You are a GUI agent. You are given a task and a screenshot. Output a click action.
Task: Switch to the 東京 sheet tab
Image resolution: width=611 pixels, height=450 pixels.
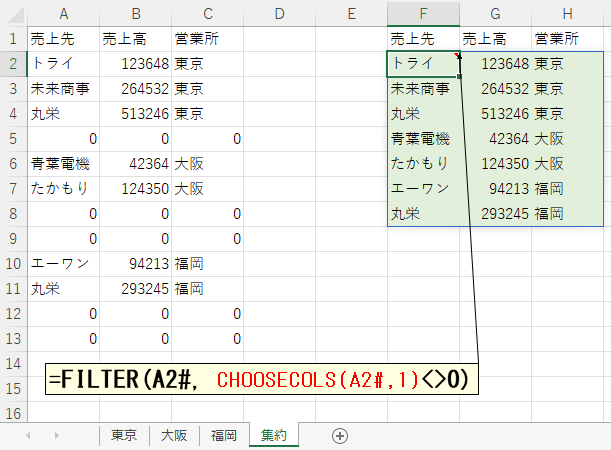point(124,435)
